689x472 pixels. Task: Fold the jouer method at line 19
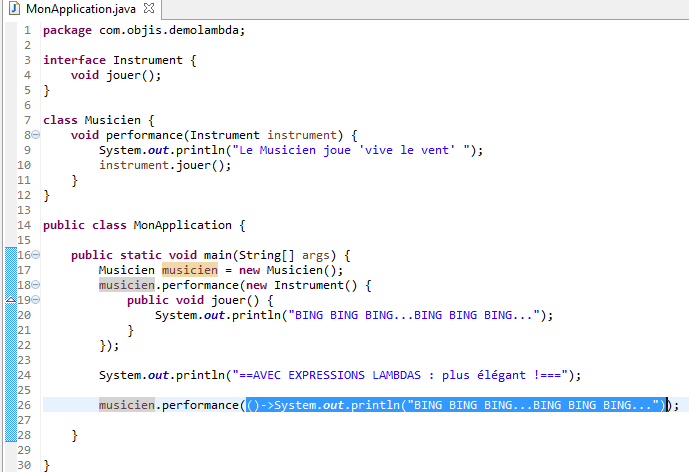click(x=36, y=300)
